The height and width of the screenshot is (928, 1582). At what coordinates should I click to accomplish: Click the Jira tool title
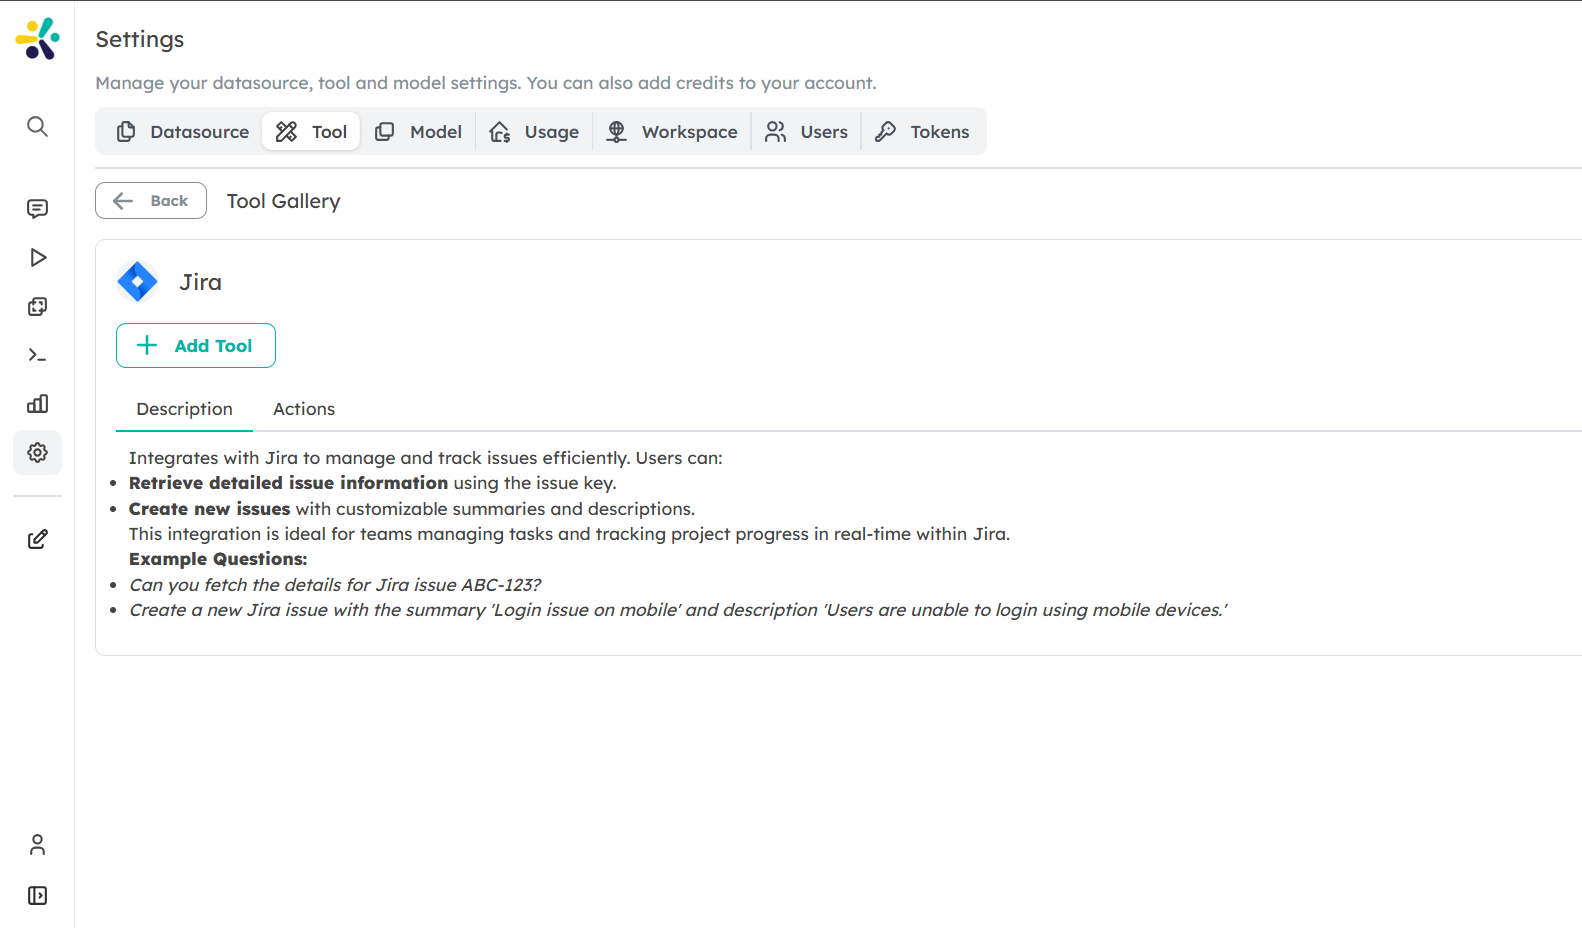click(201, 282)
